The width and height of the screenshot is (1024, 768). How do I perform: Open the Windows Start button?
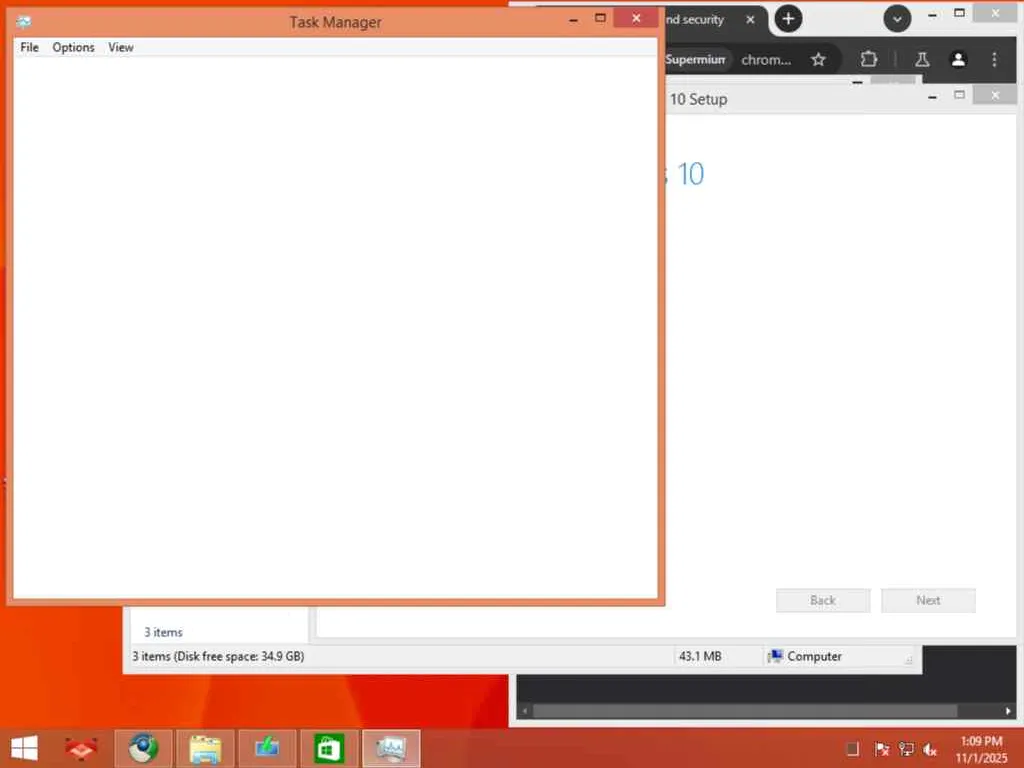(x=24, y=748)
